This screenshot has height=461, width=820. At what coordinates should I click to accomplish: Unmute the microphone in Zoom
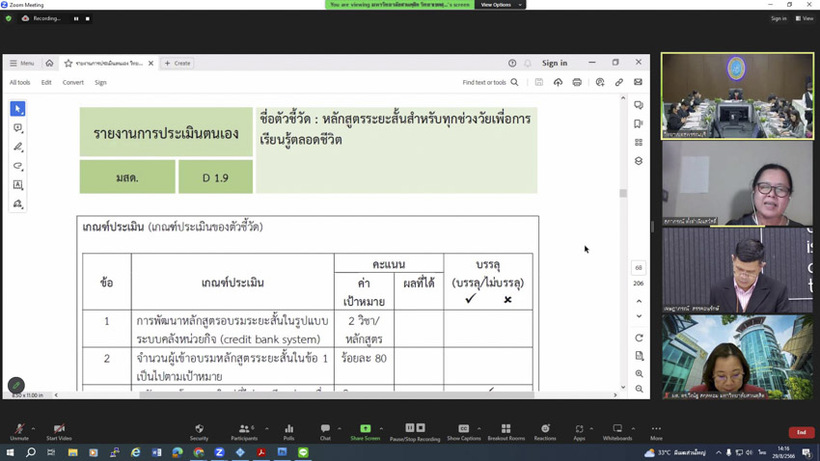tap(18, 430)
